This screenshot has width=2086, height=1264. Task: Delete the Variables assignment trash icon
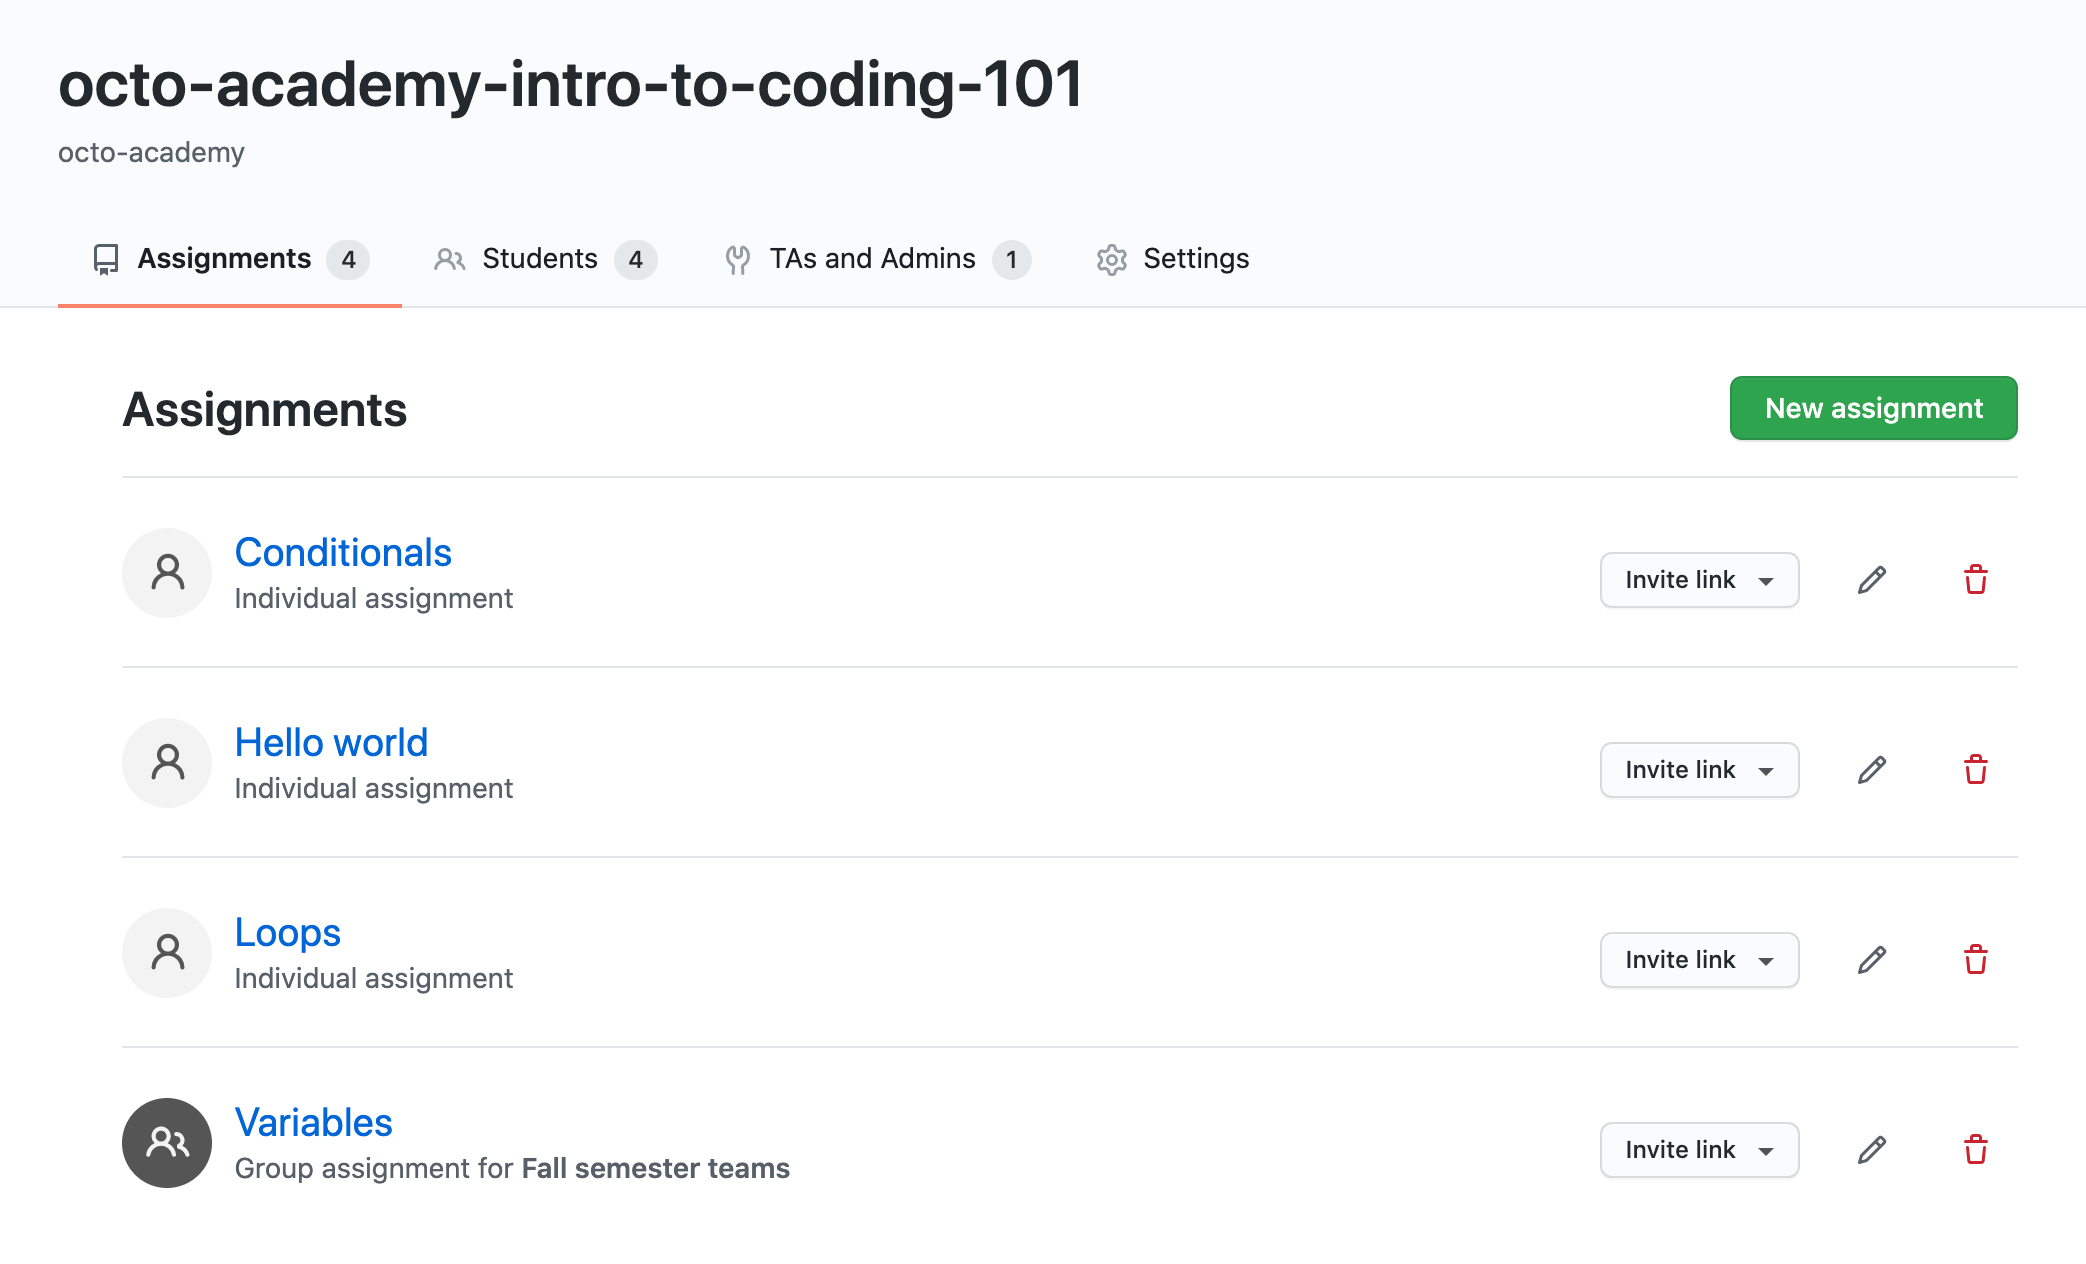pyautogui.click(x=1975, y=1150)
